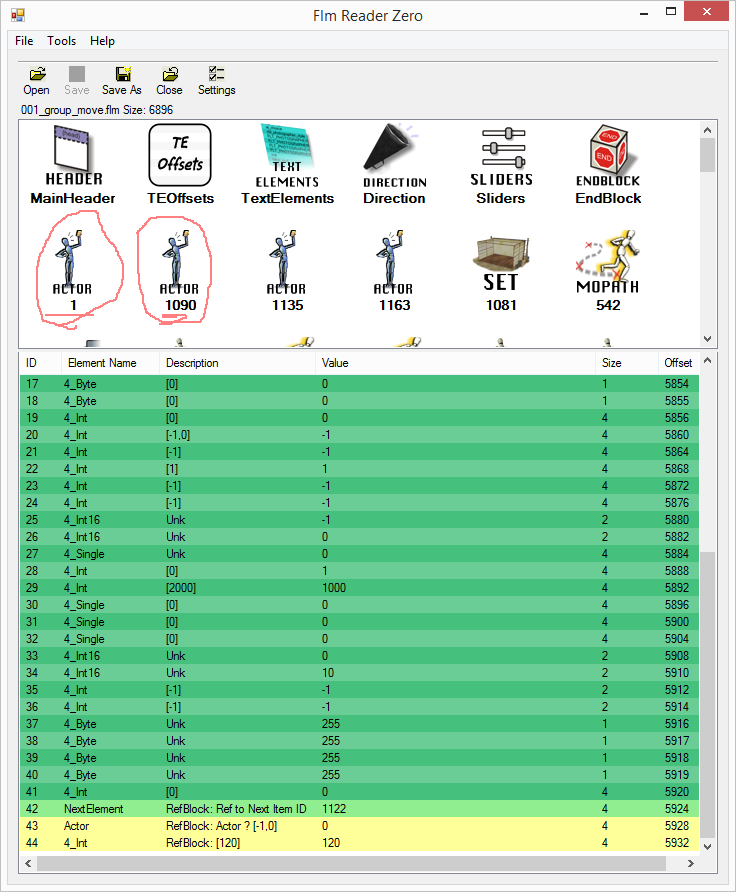The image size is (736, 892).
Task: Select the EndBlock icon
Action: tap(608, 165)
